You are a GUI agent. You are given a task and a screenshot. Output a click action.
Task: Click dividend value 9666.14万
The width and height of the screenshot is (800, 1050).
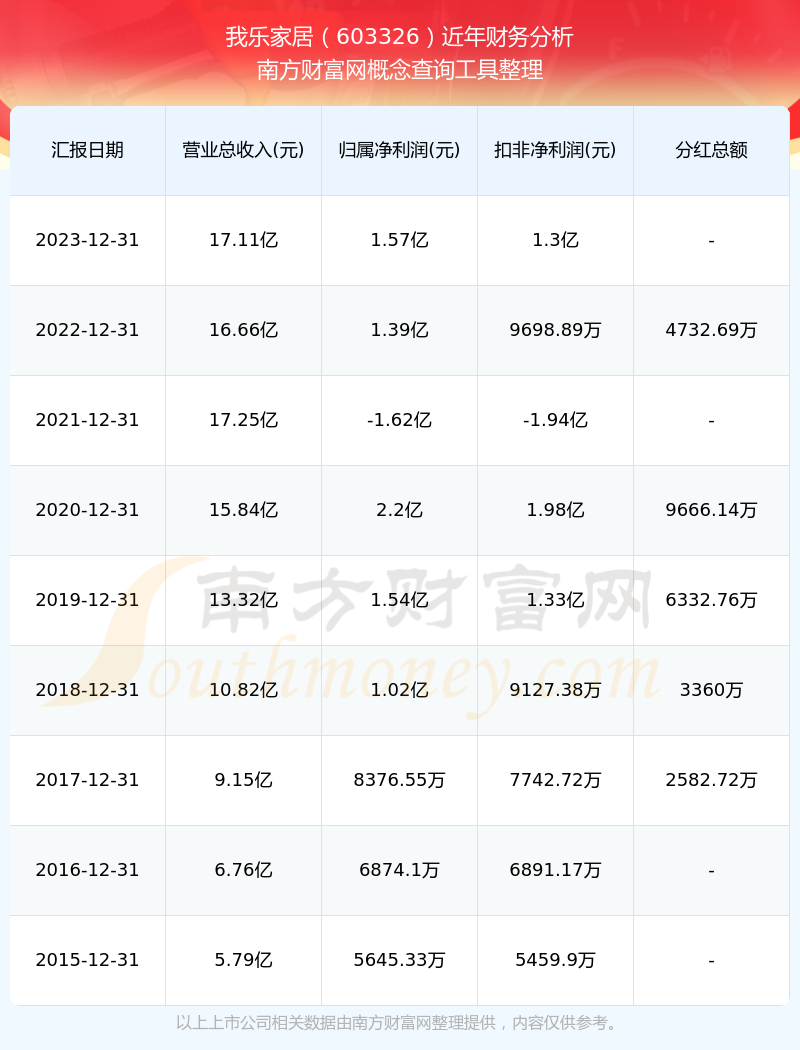[712, 510]
